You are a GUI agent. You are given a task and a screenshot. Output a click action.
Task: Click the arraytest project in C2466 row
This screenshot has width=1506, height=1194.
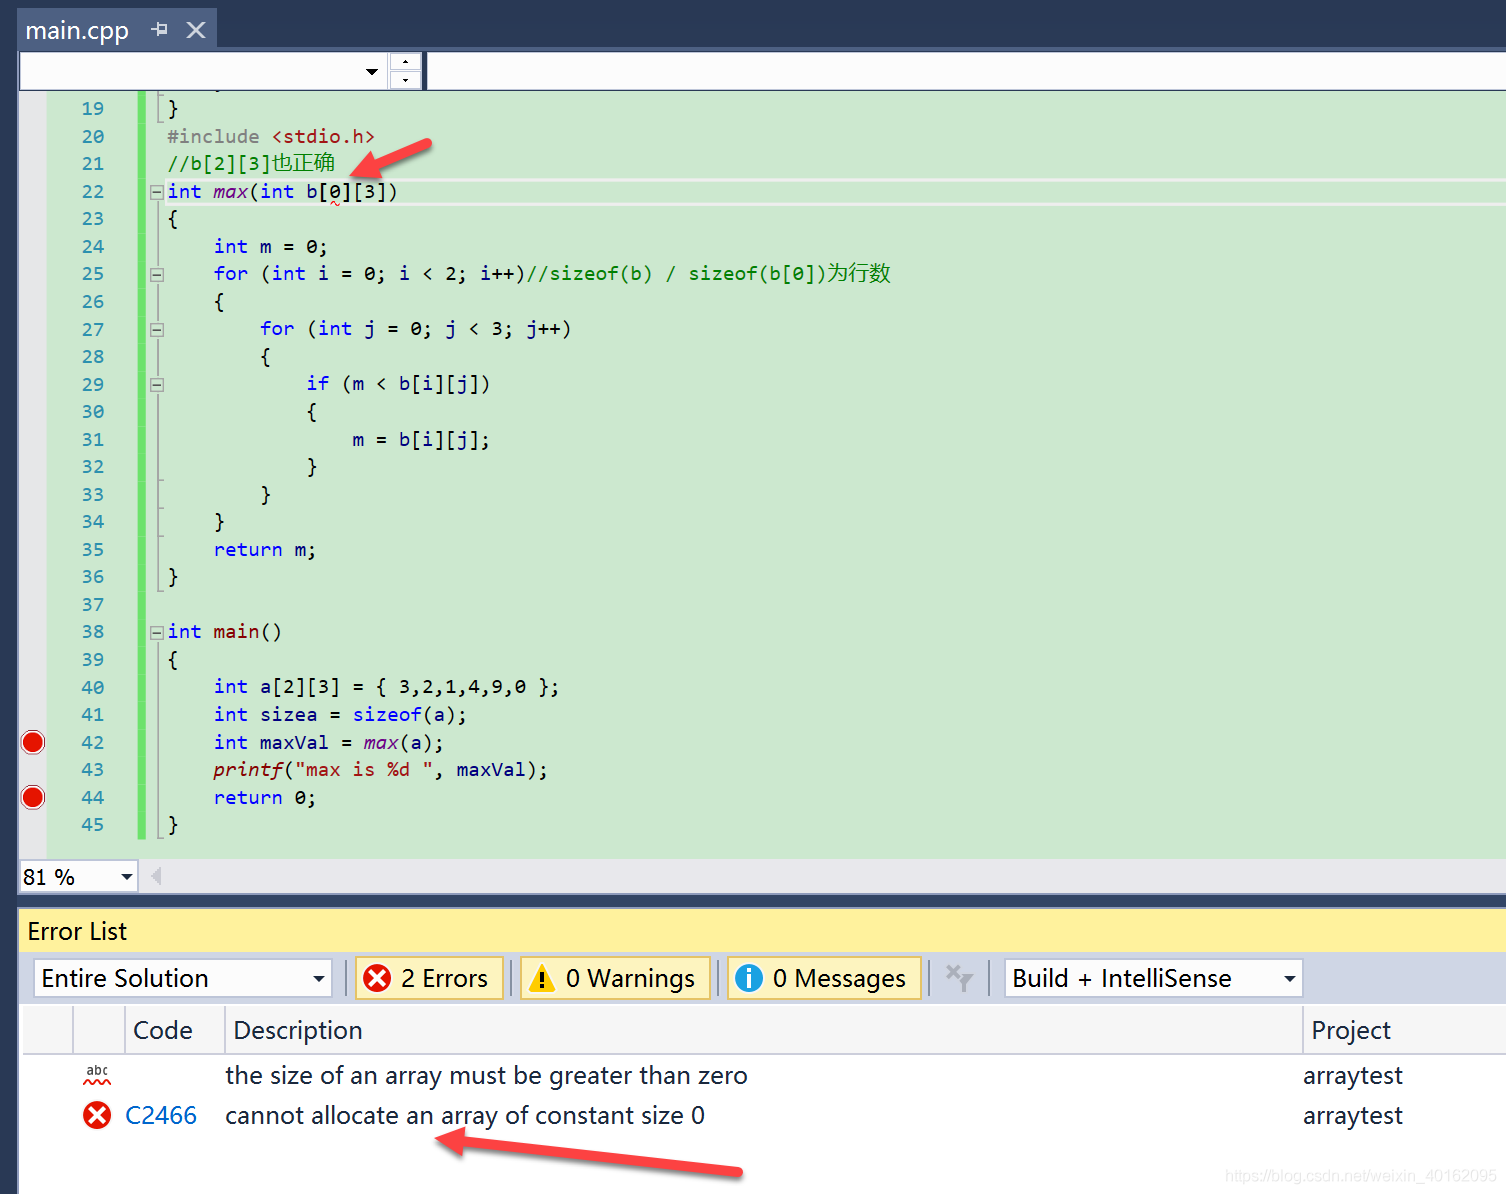[x=1352, y=1115]
